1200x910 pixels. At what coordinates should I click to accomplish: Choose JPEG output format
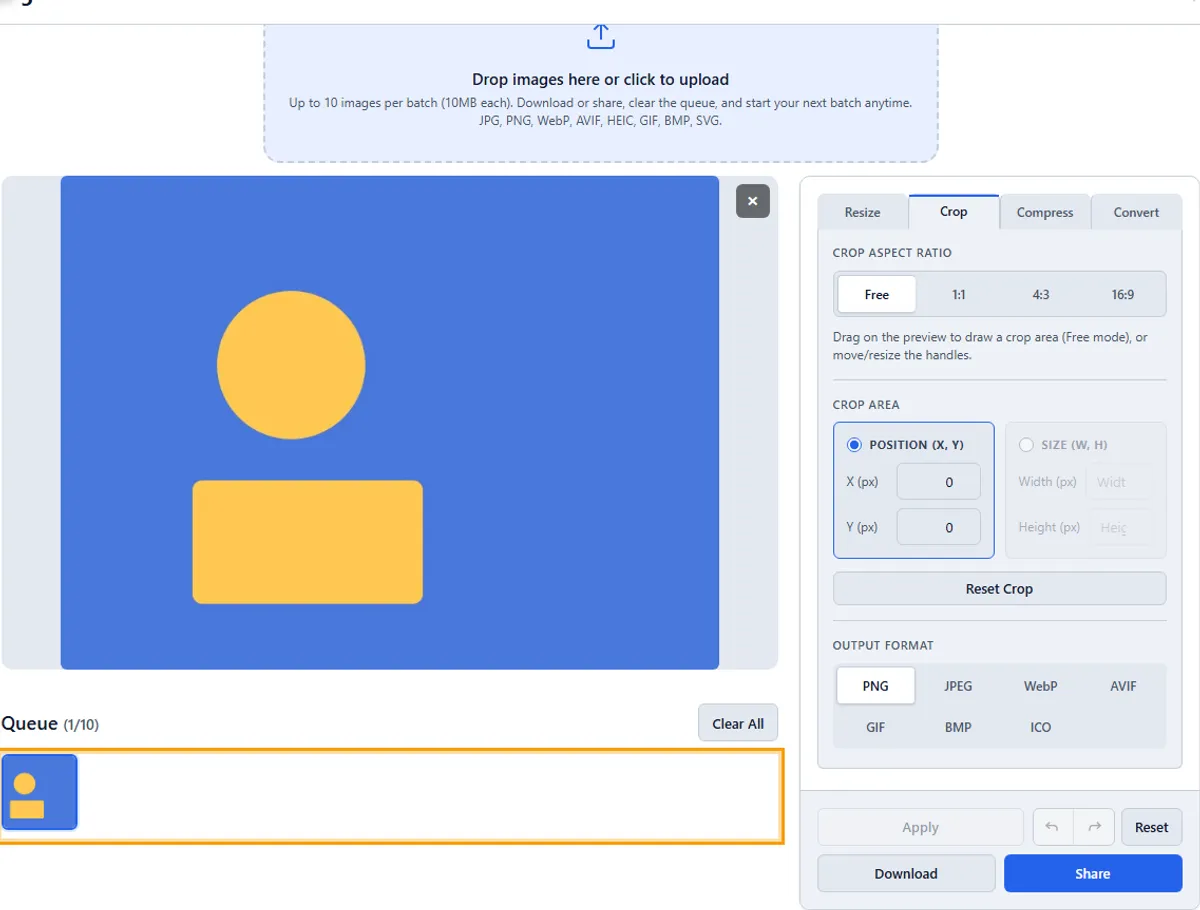[x=958, y=686]
